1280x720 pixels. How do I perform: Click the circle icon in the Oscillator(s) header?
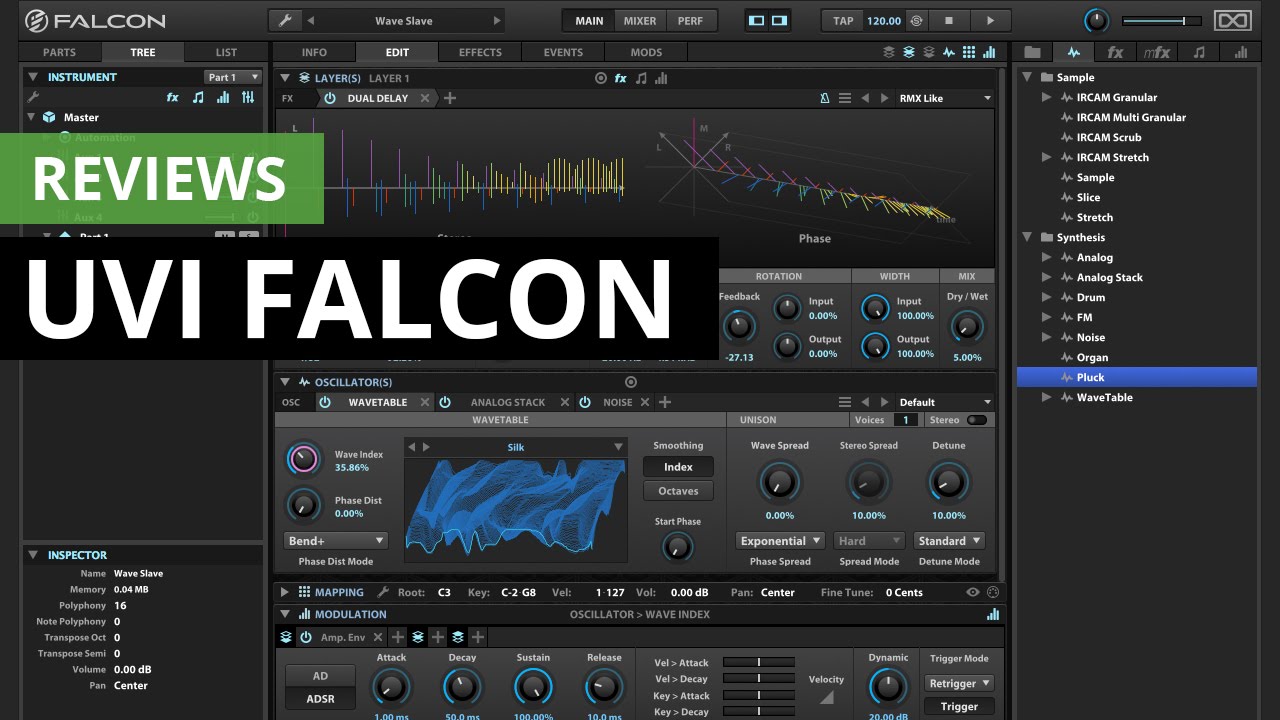click(631, 382)
